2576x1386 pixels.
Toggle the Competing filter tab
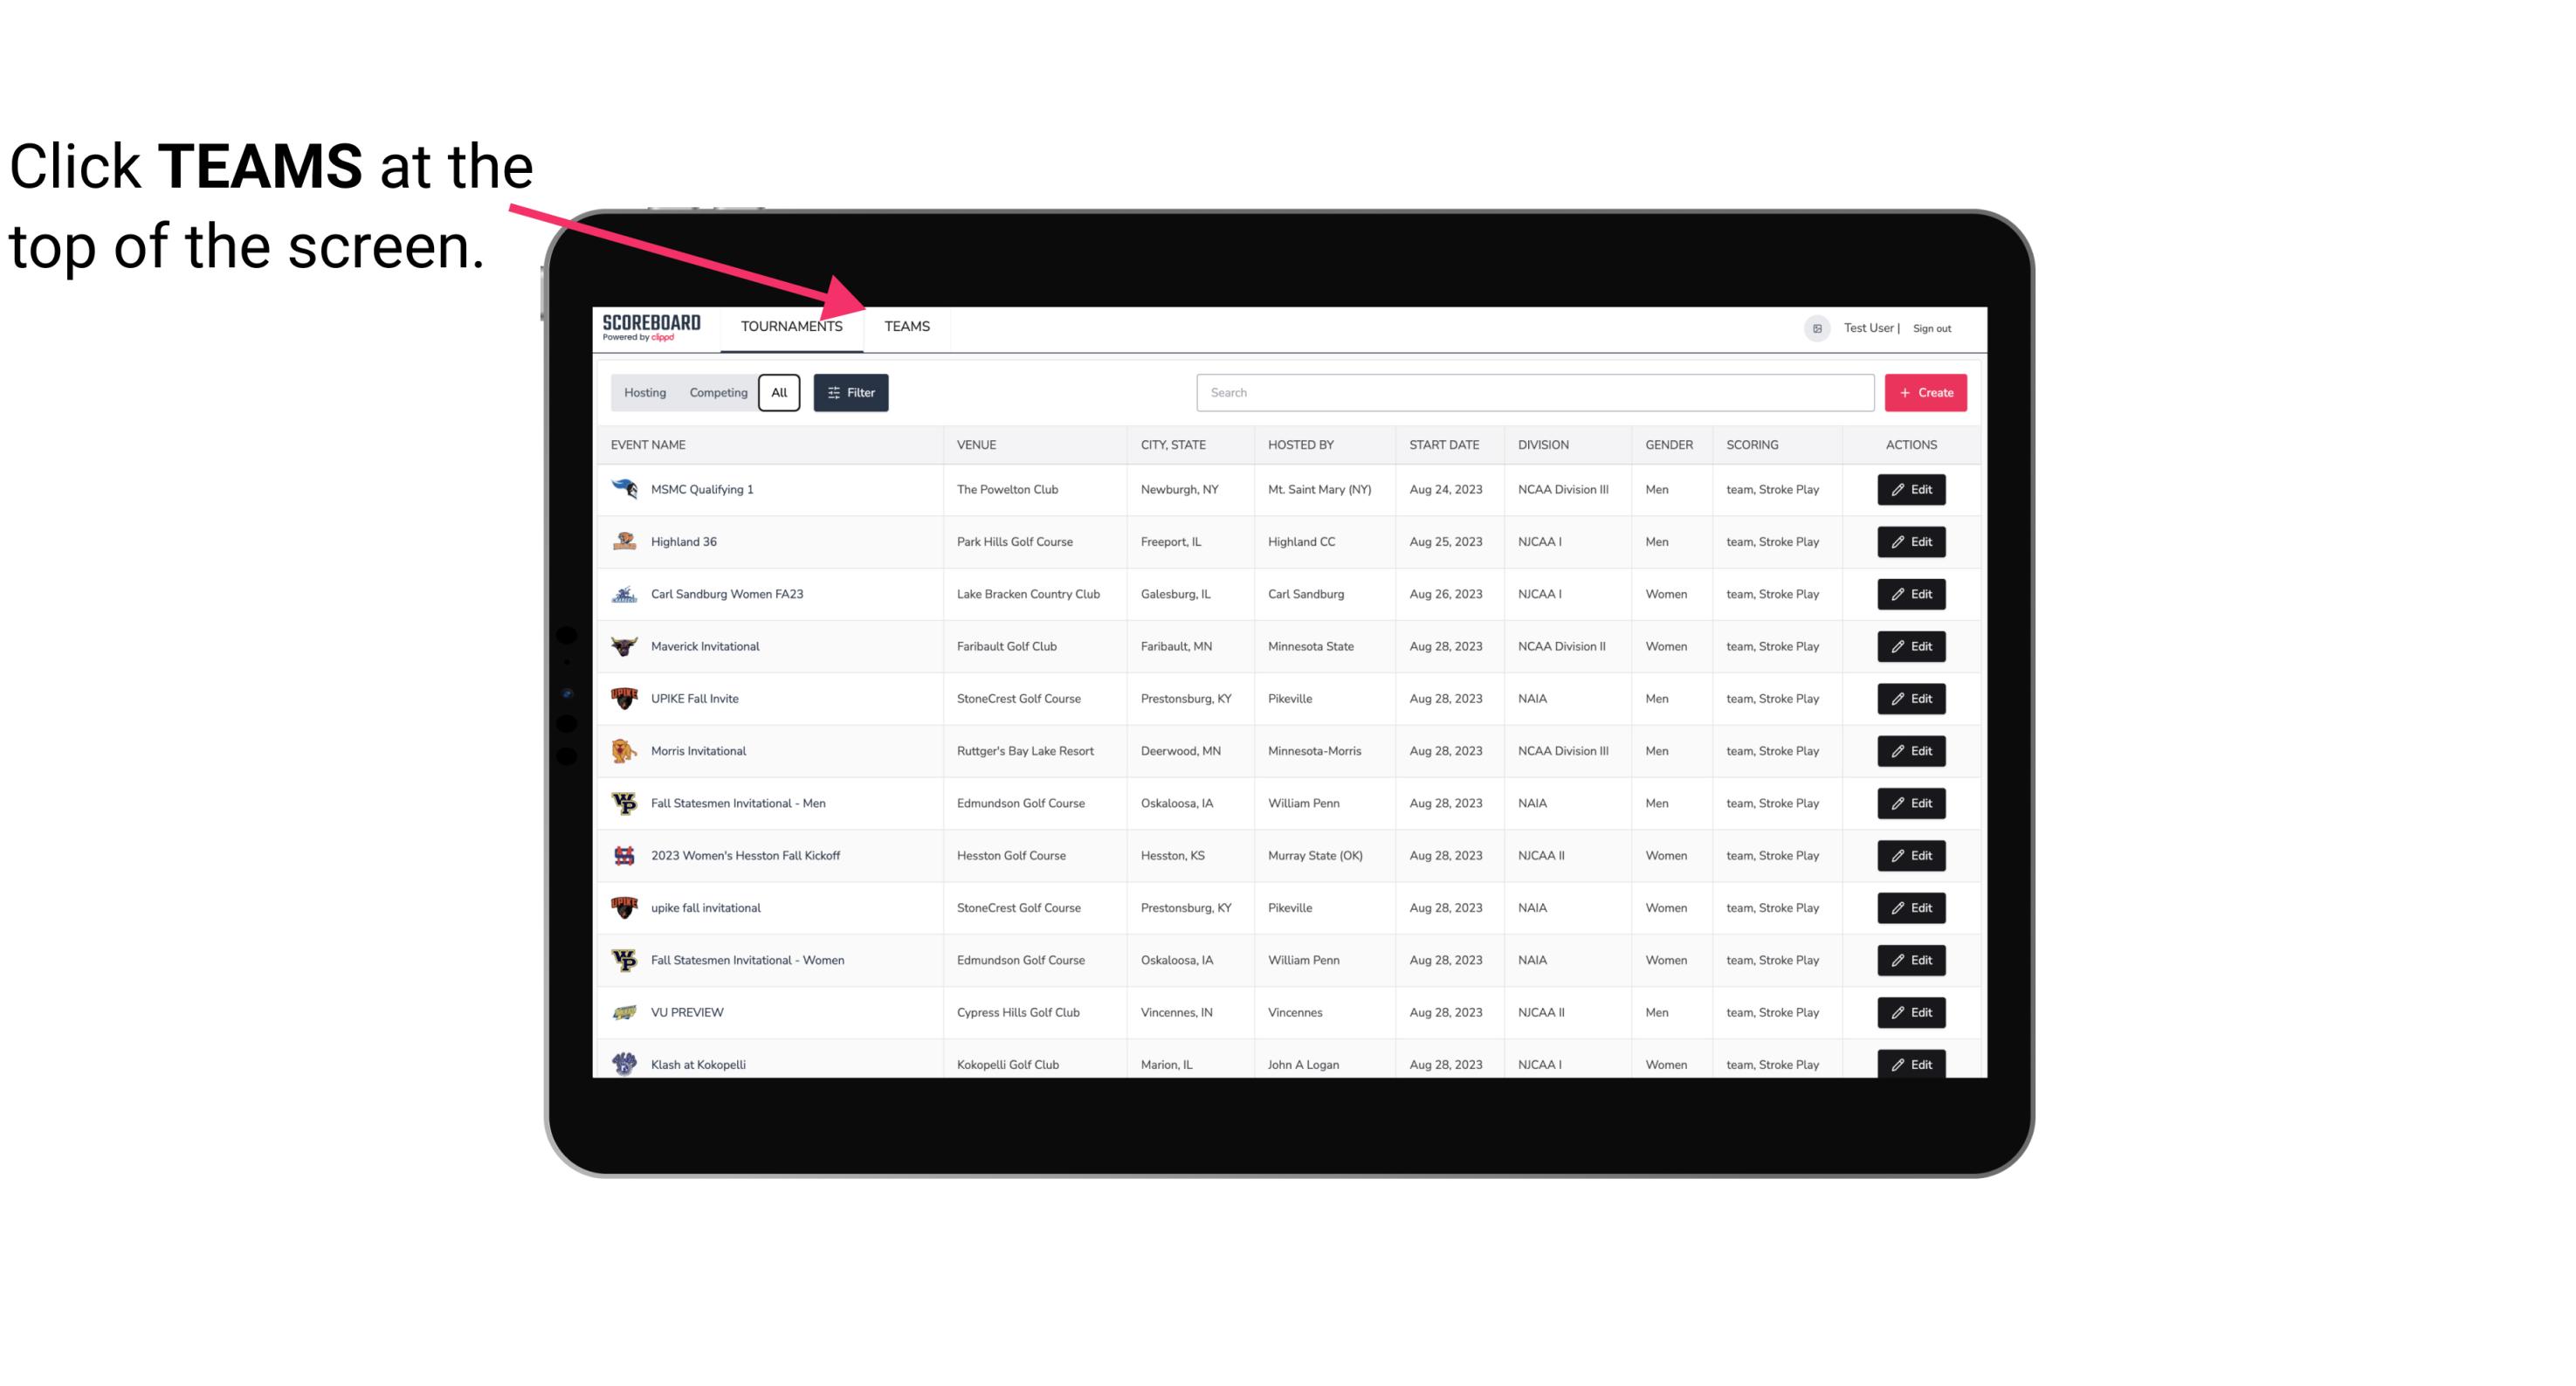point(717,393)
